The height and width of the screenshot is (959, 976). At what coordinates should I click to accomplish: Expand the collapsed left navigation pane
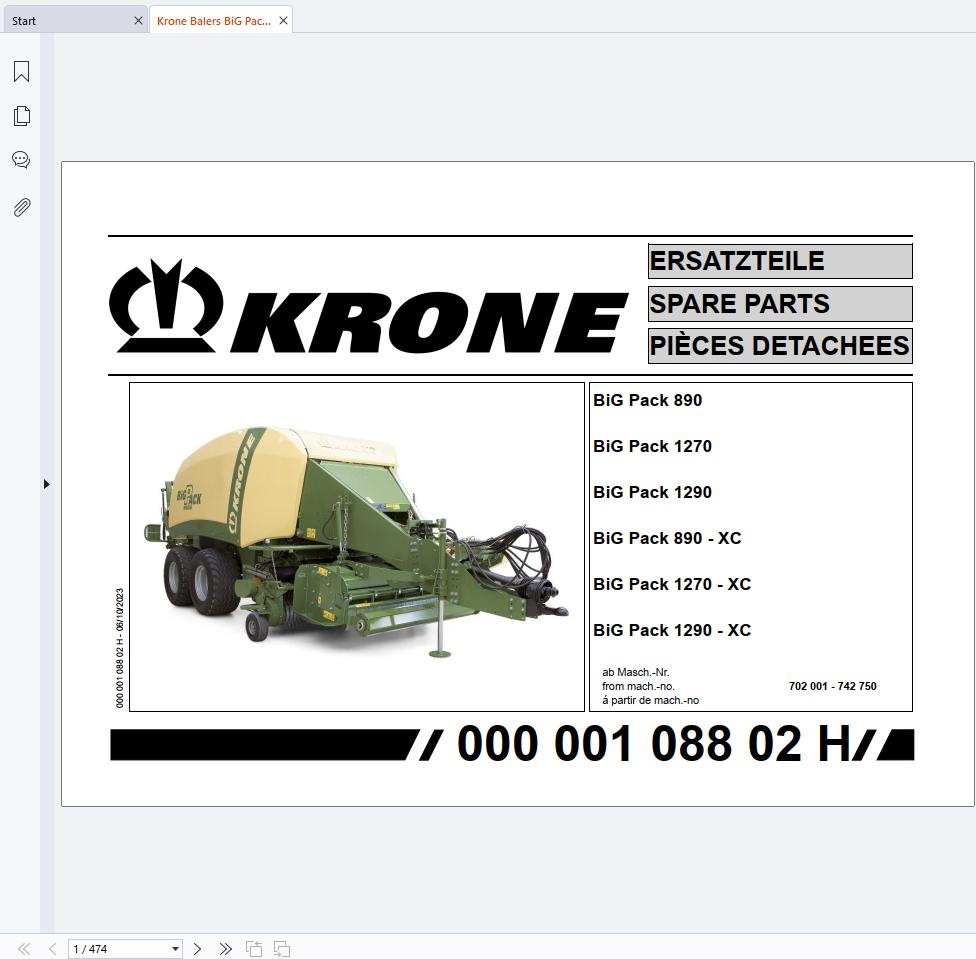[x=46, y=484]
